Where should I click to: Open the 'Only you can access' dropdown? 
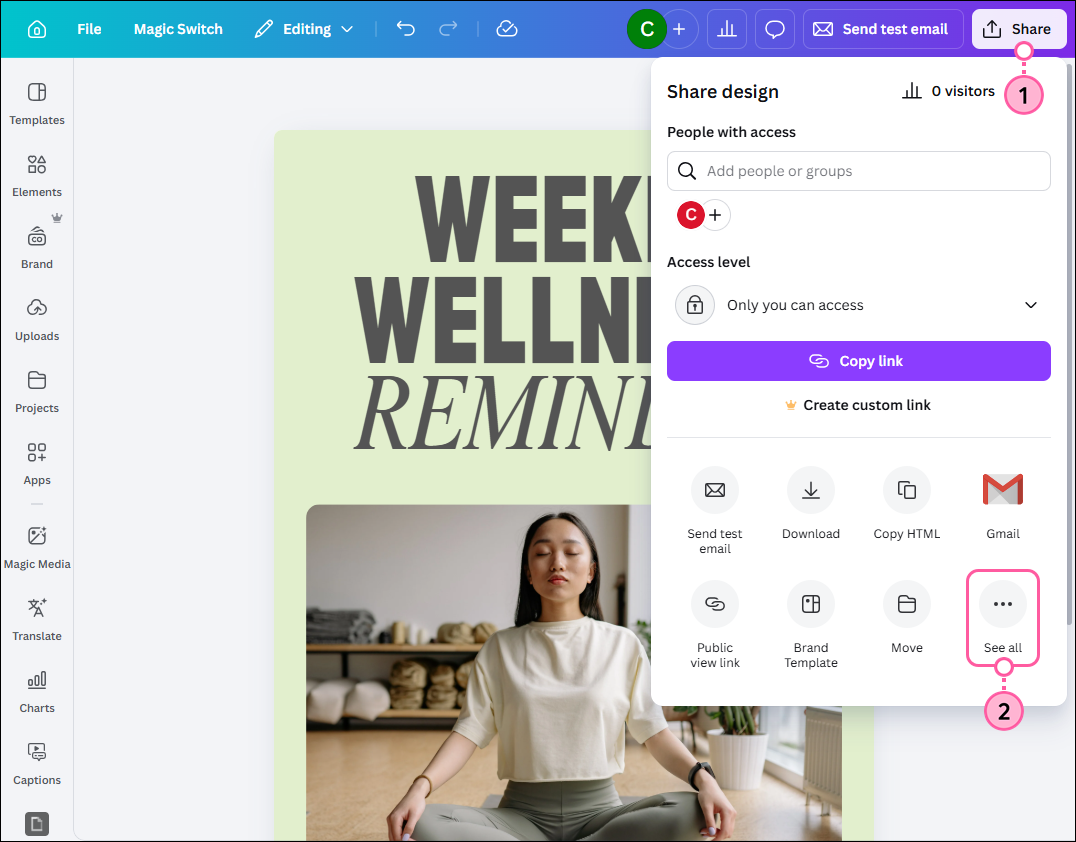coord(858,305)
